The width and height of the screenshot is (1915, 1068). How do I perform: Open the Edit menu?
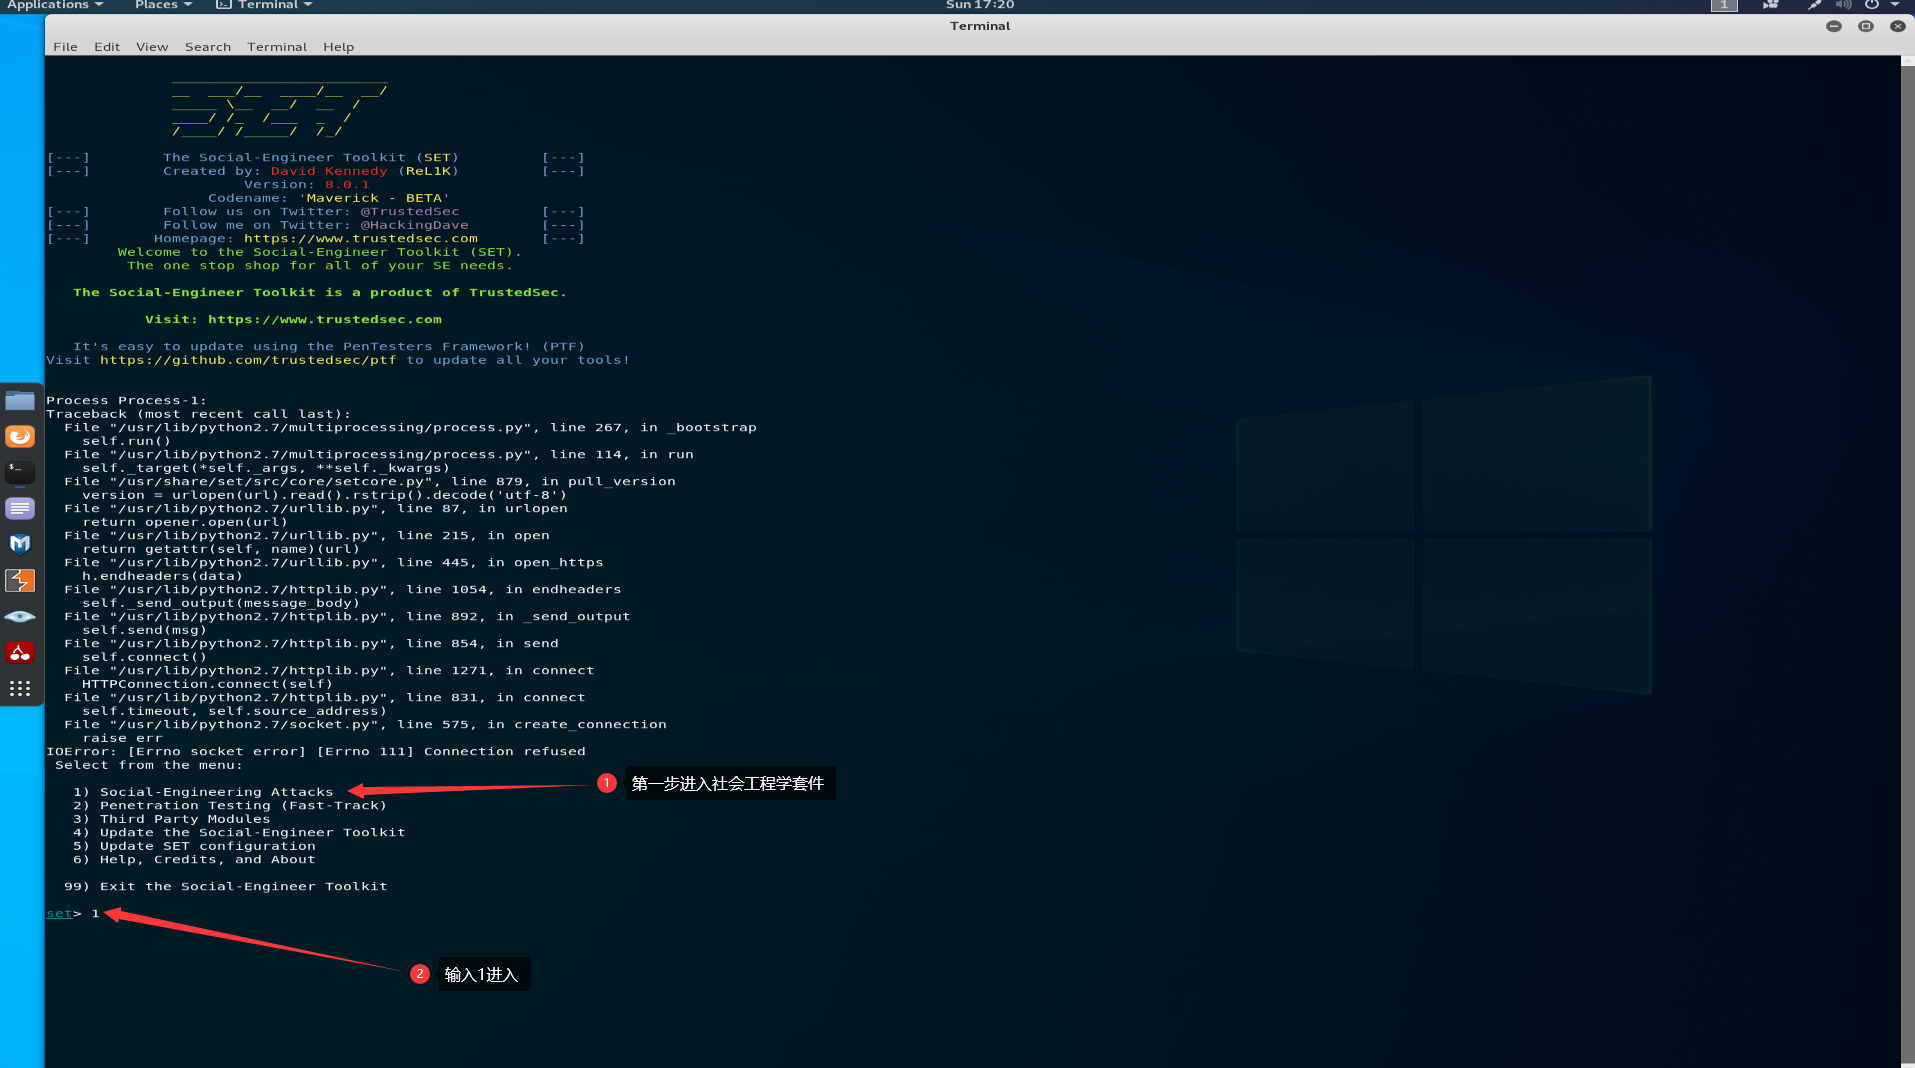pos(107,47)
